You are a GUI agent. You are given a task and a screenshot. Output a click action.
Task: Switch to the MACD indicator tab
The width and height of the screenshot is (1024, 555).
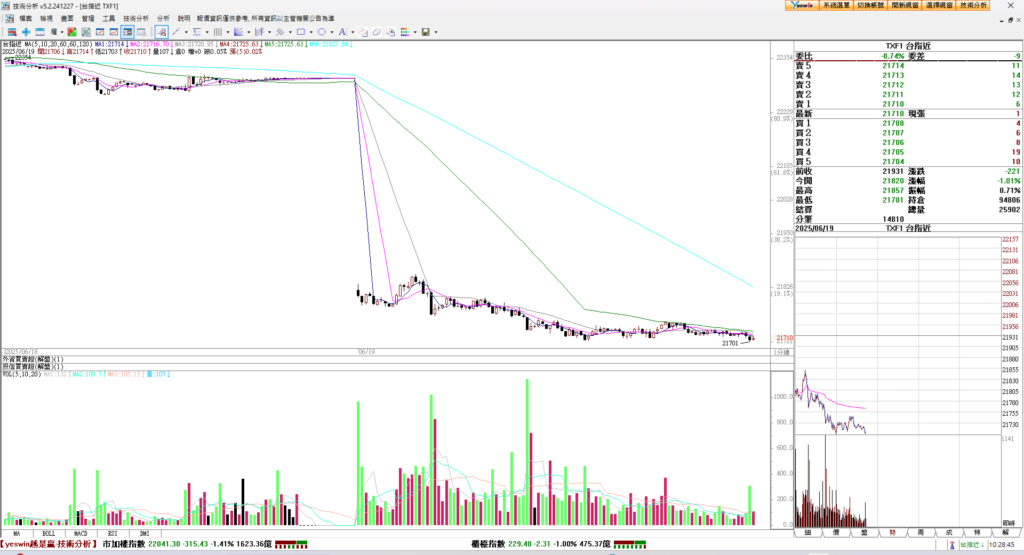coord(80,533)
